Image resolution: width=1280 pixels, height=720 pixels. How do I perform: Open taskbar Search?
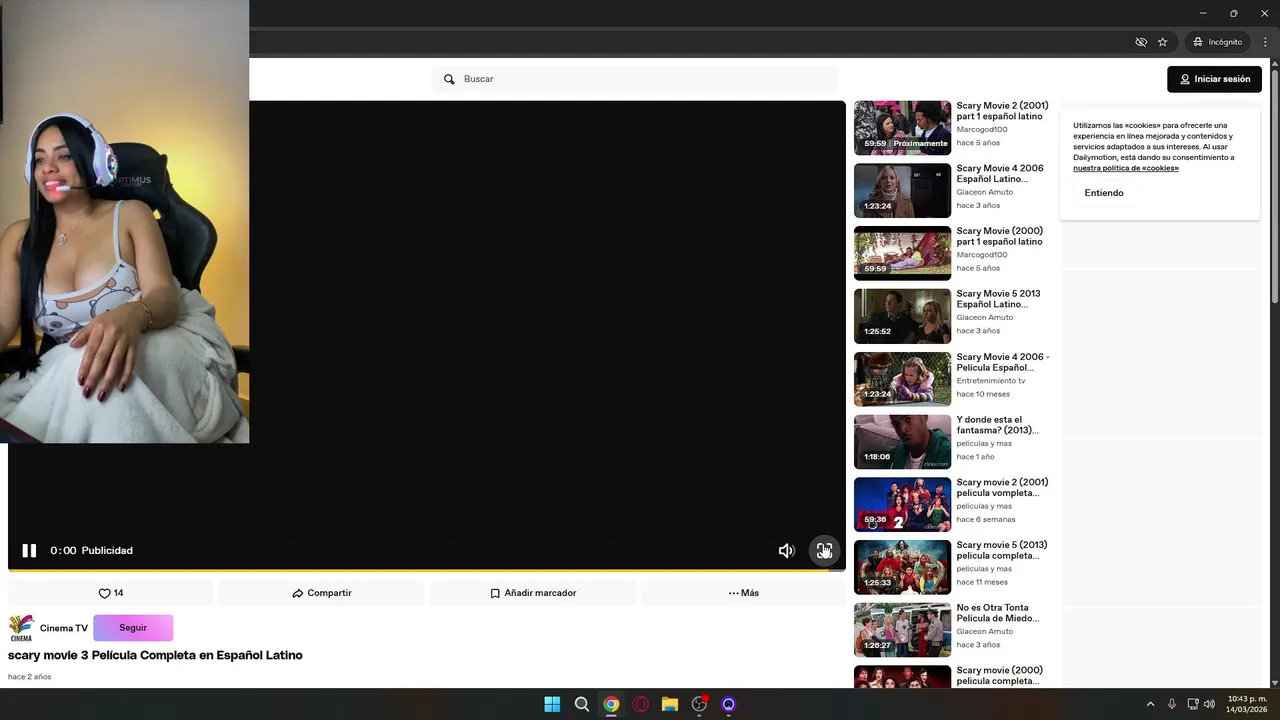(x=581, y=704)
